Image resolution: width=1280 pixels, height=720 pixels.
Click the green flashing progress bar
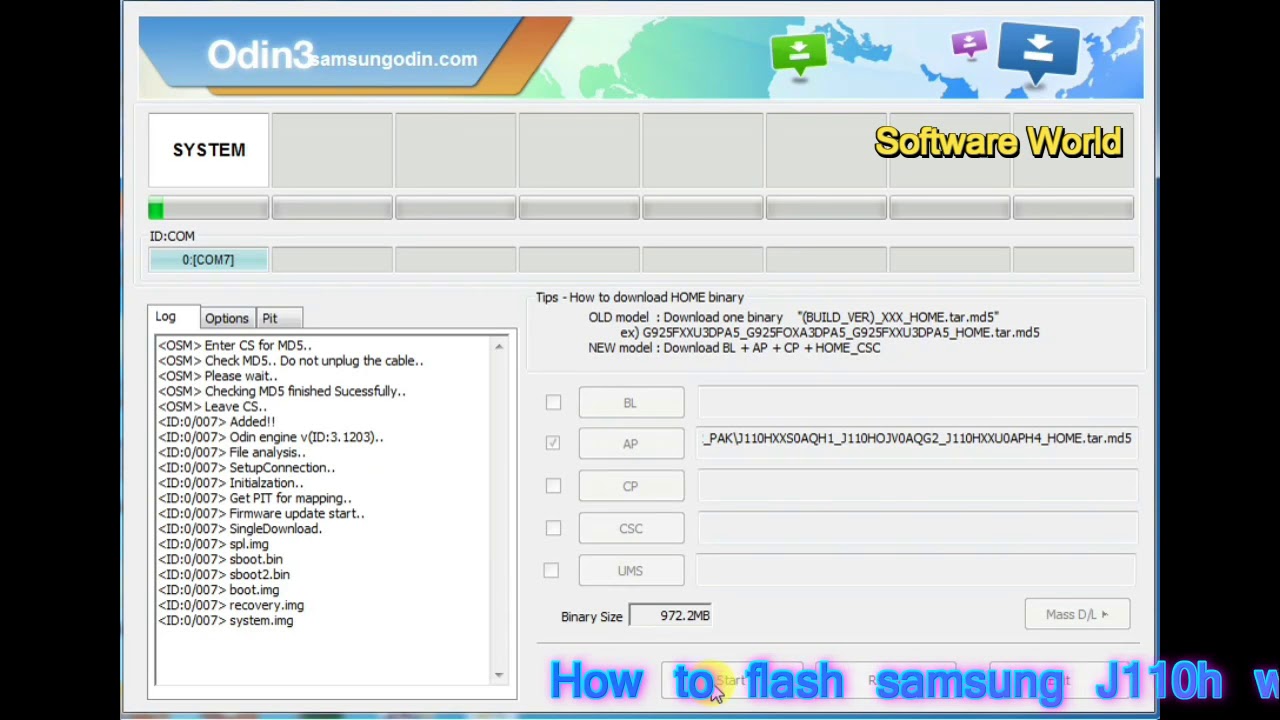[x=209, y=209]
